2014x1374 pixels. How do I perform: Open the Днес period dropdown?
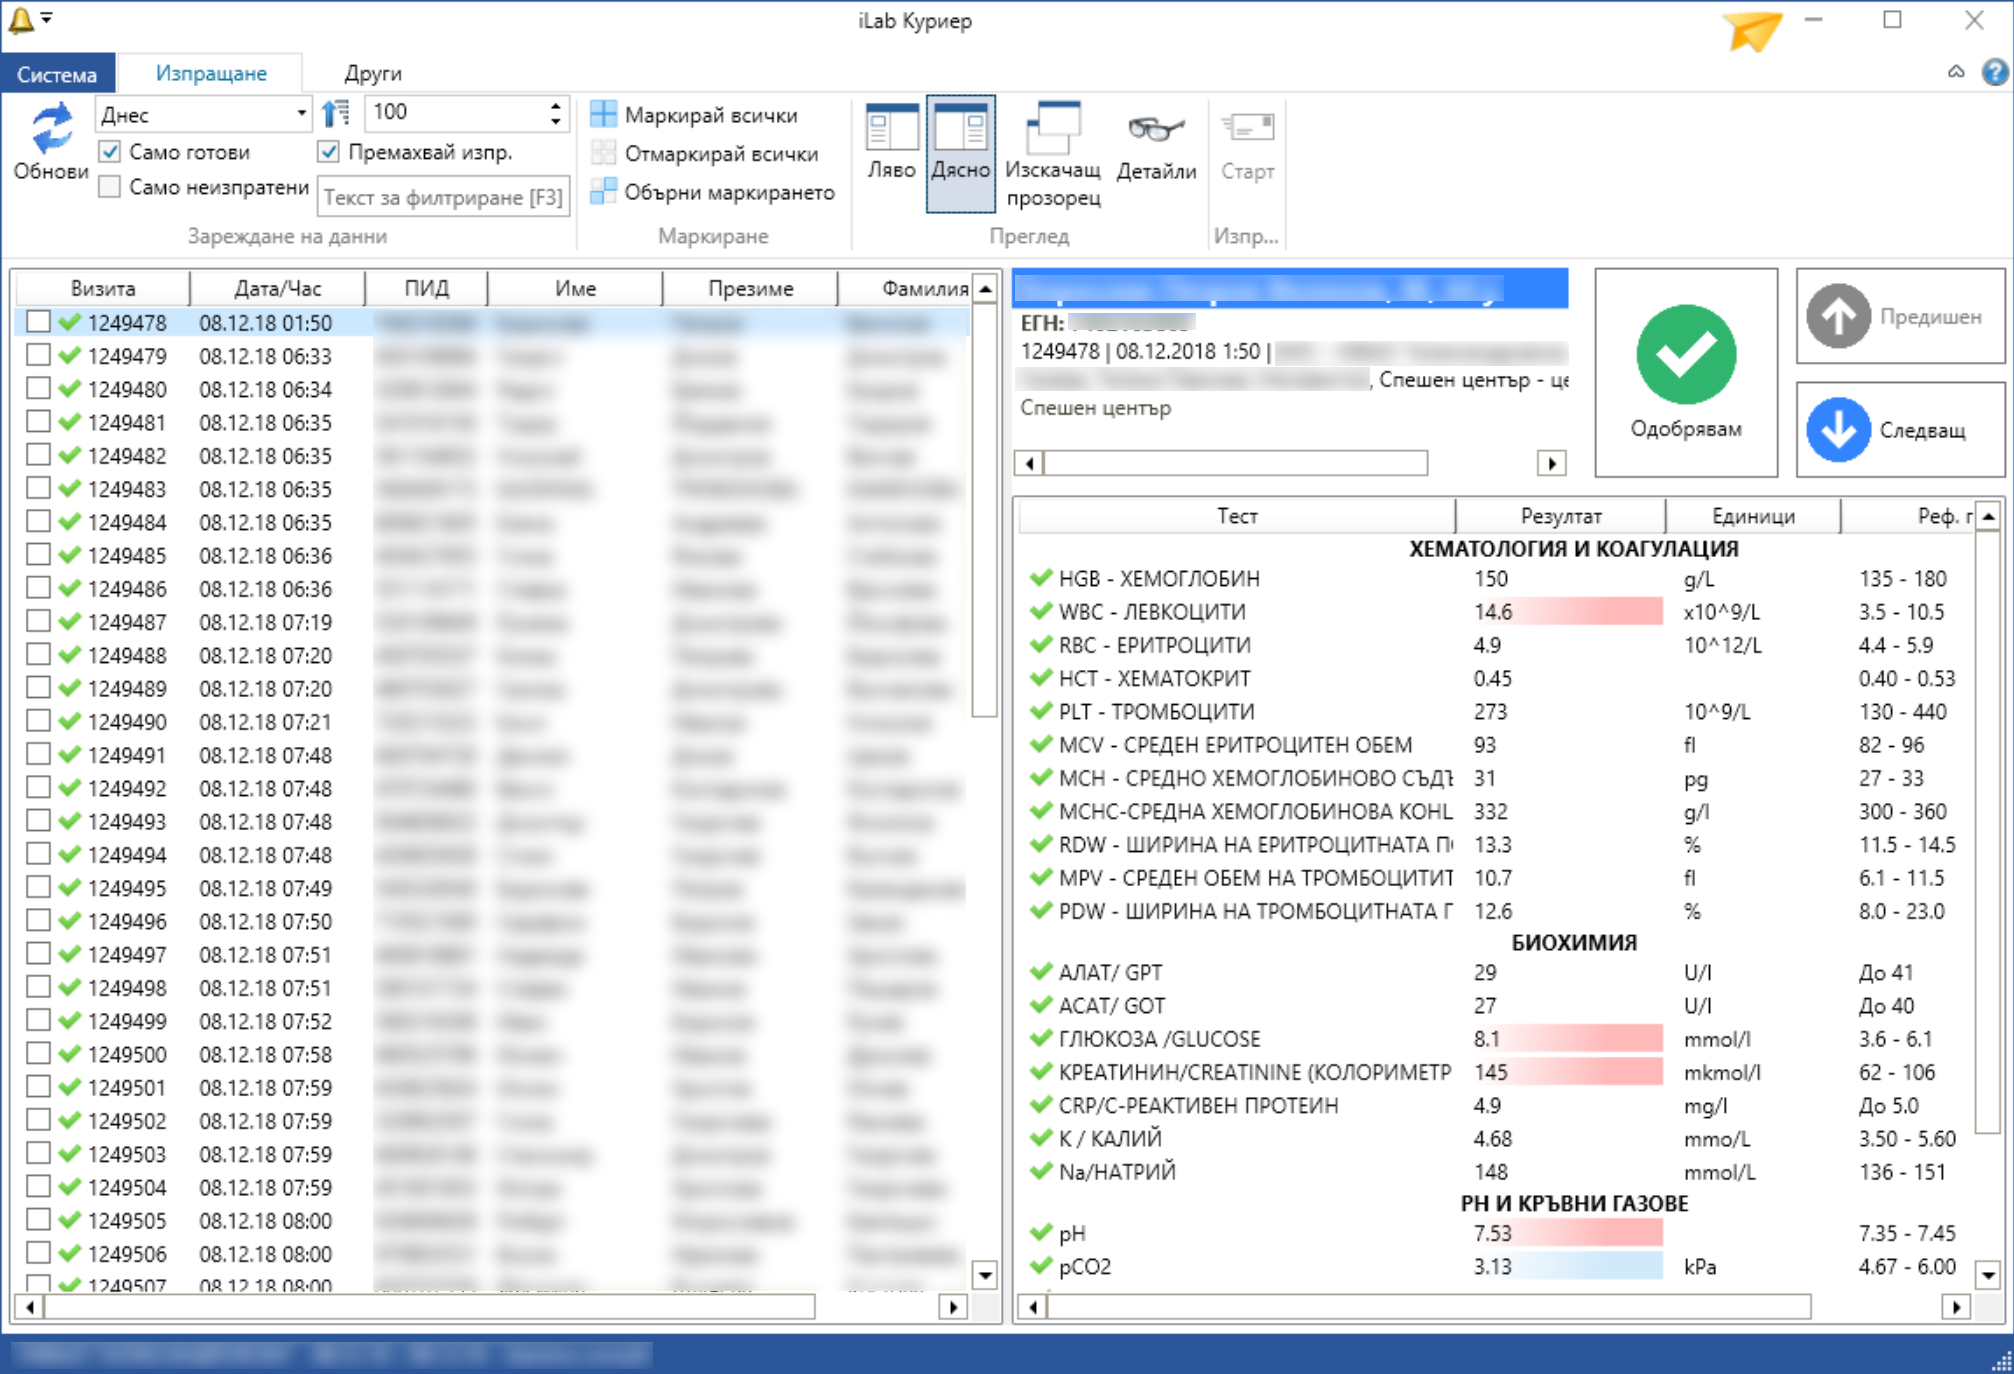(301, 114)
